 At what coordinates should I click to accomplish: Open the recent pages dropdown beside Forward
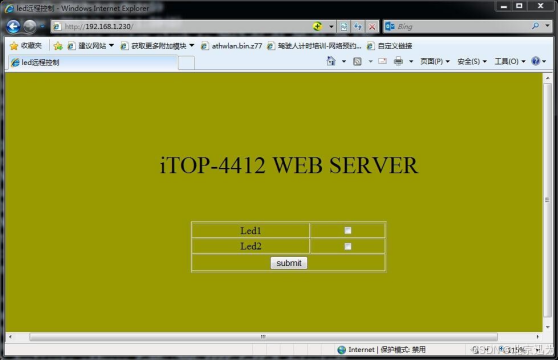(x=42, y=26)
